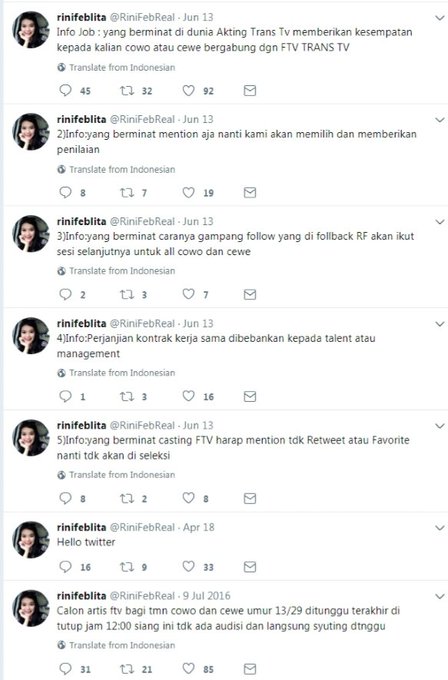Like the 2)Info tweet with 19 likes
Image resolution: width=448 pixels, height=680 pixels.
[x=188, y=192]
